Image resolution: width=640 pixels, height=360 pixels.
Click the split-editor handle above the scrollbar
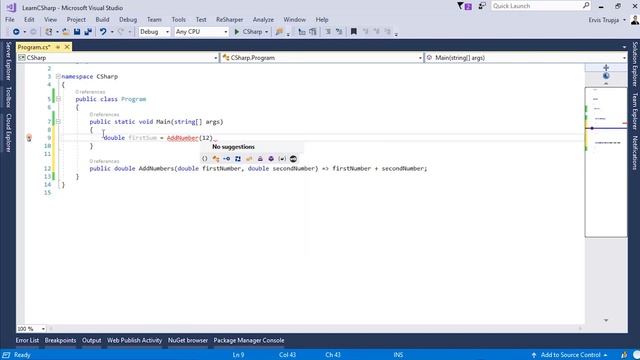coord(606,68)
